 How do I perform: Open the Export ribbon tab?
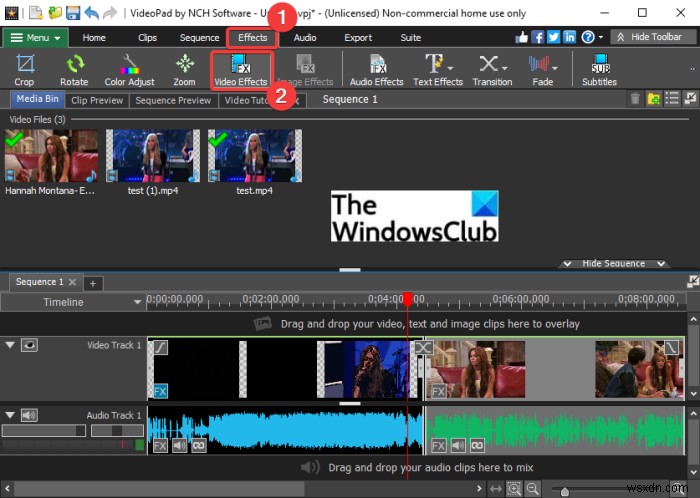point(358,37)
